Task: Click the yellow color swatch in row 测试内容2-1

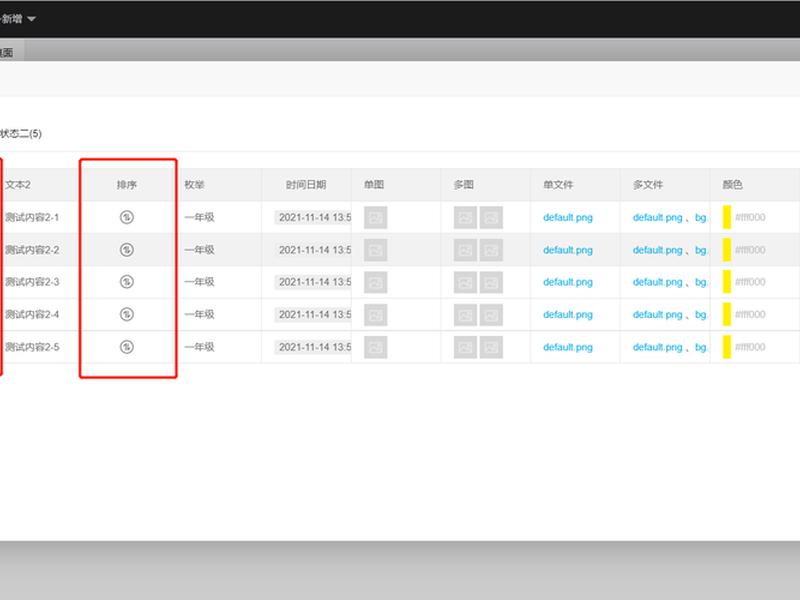Action: tap(727, 217)
